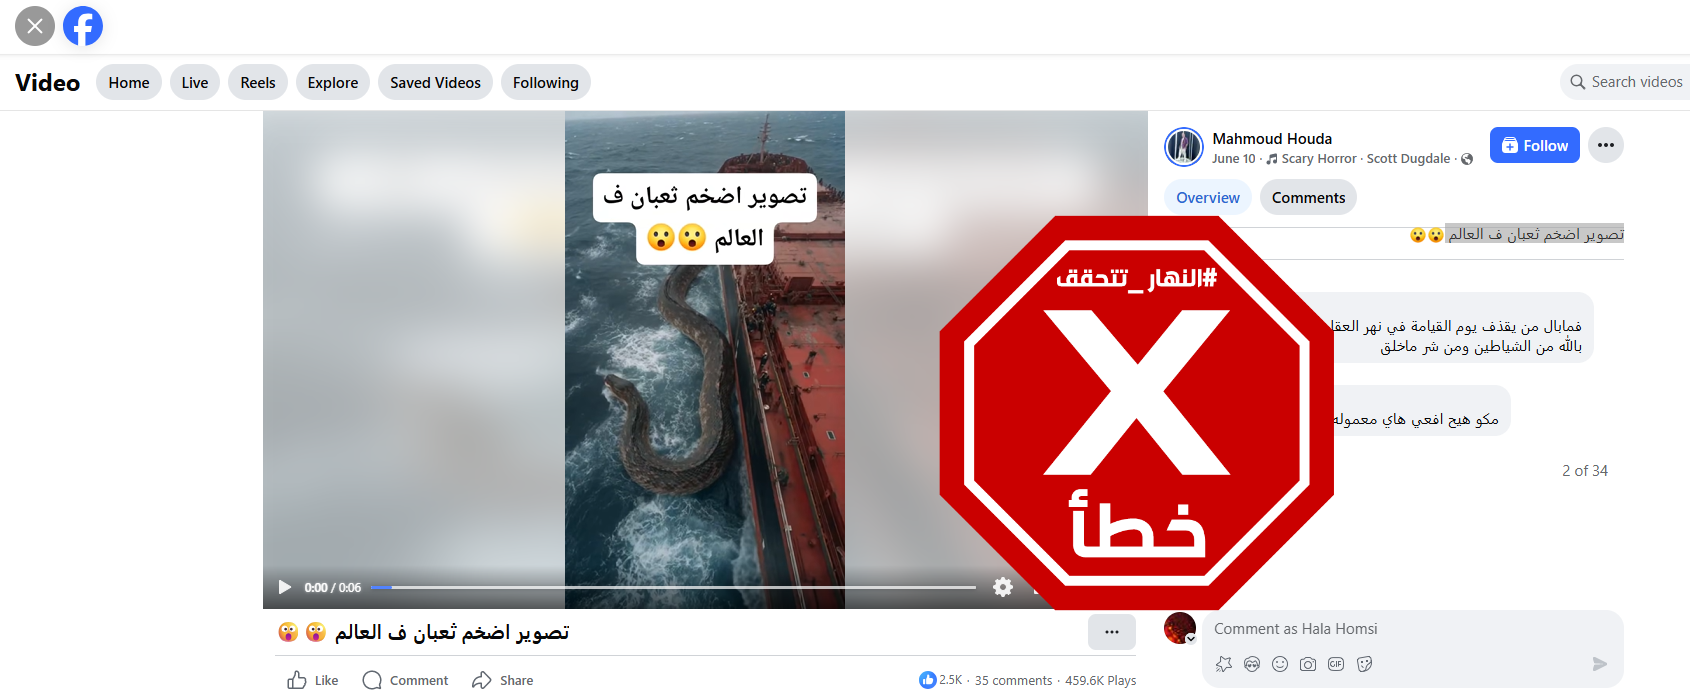Open the sticker picker icon
This screenshot has height=696, width=1690.
pos(1364,664)
